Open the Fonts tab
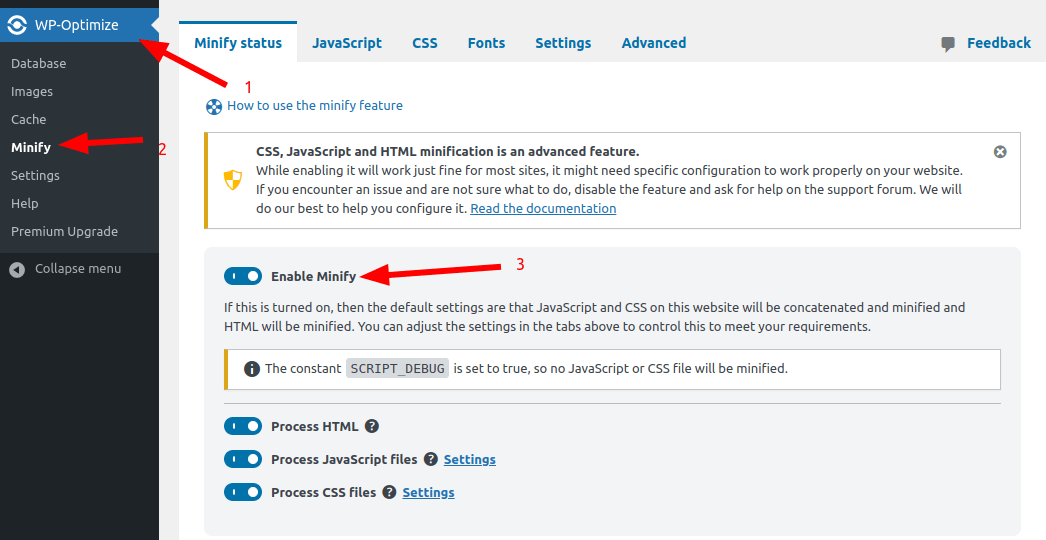 tap(486, 43)
